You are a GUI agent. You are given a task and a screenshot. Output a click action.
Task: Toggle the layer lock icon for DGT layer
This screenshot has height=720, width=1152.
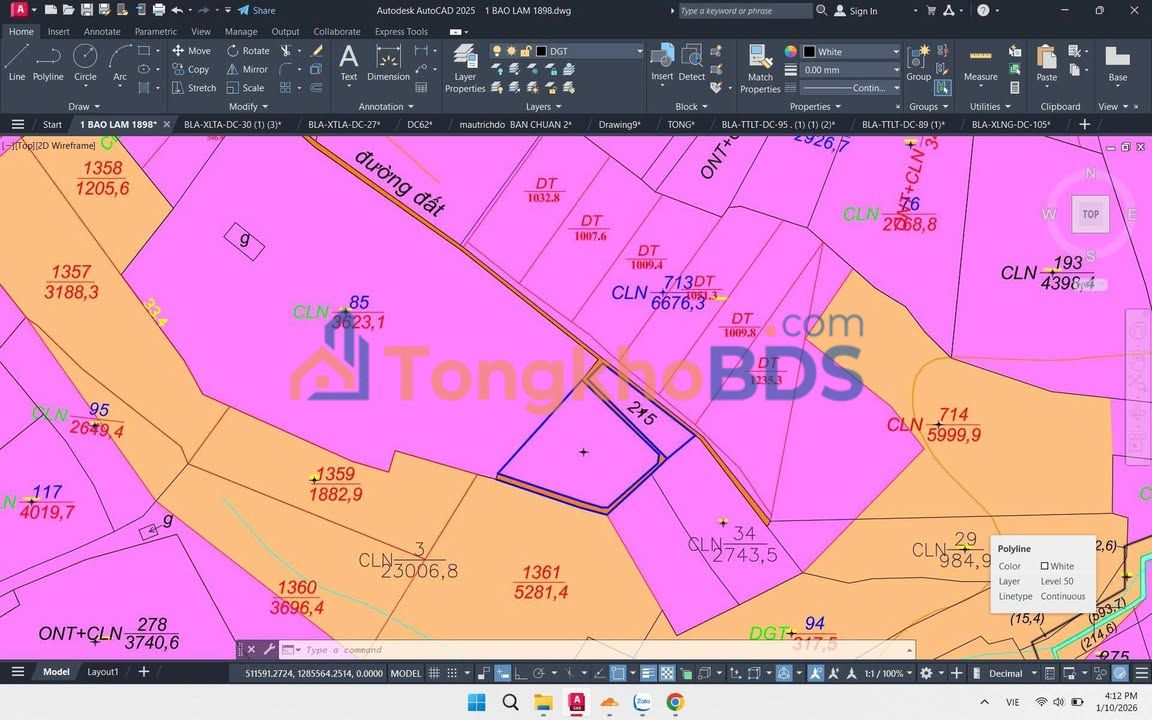coord(526,51)
